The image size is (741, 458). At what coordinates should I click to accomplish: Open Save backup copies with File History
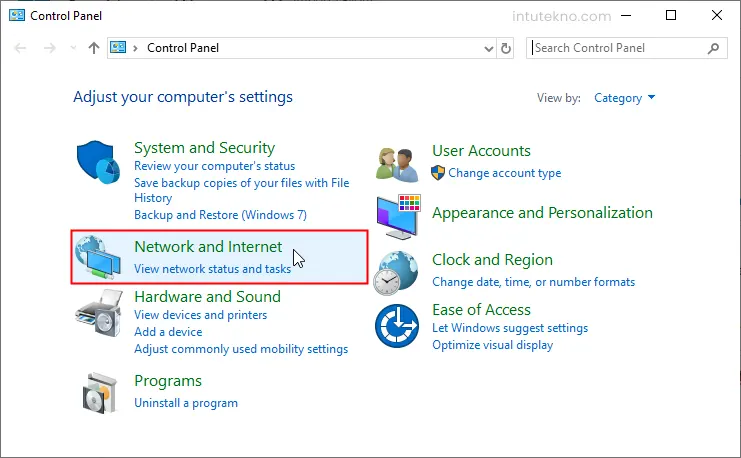[241, 190]
